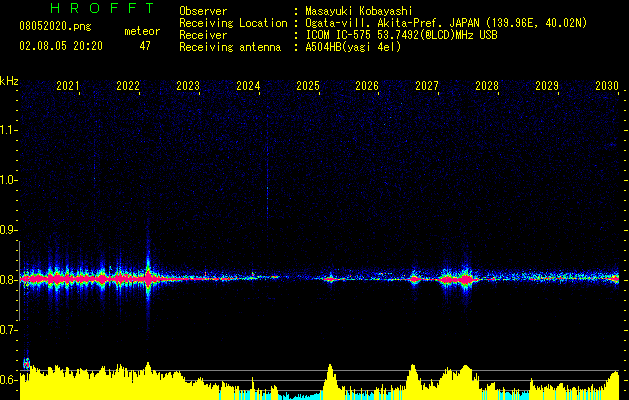
Task: Click the 0.6 kHz axis label
Action: 8,380
